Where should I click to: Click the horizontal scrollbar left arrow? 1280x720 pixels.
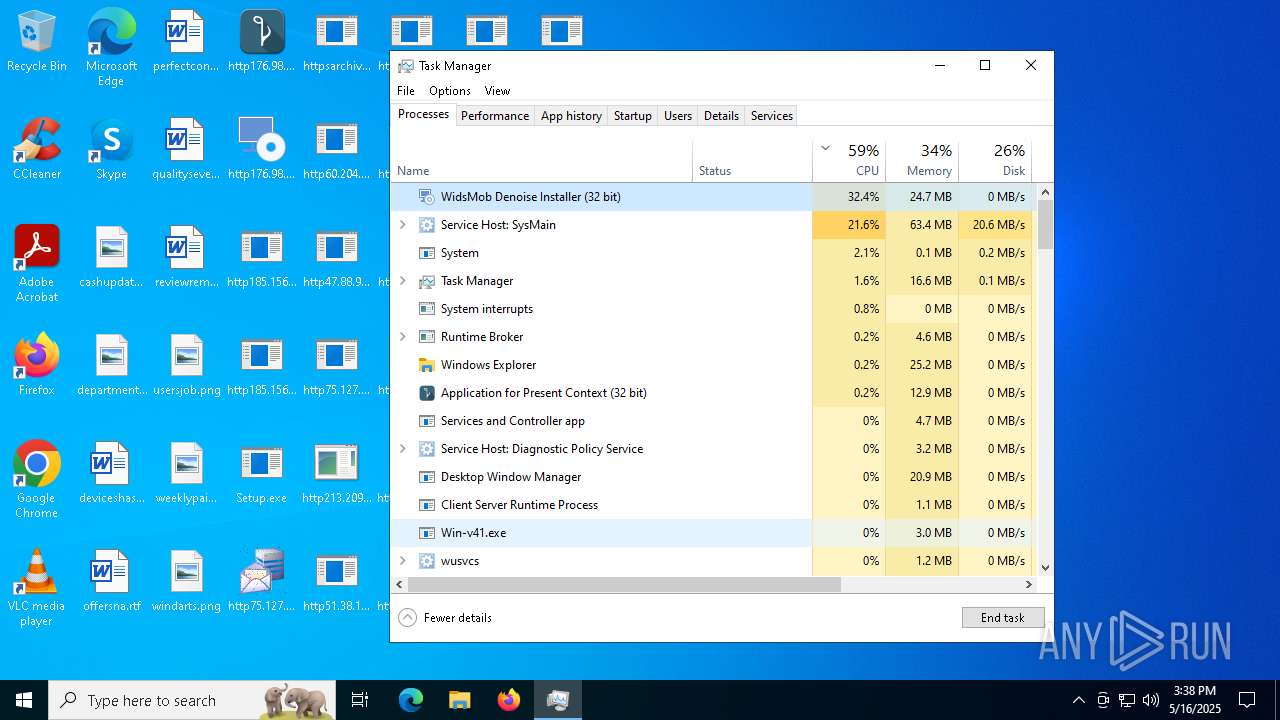coord(400,584)
